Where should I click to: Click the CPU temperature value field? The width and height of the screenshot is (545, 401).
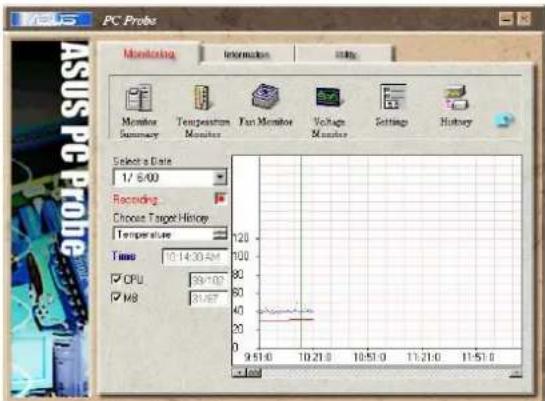coord(209,280)
